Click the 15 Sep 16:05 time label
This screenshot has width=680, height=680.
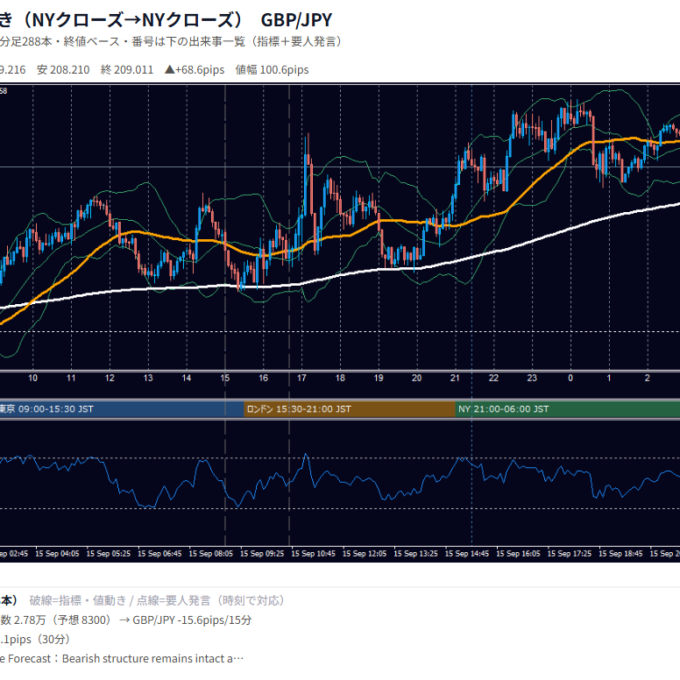tap(518, 554)
